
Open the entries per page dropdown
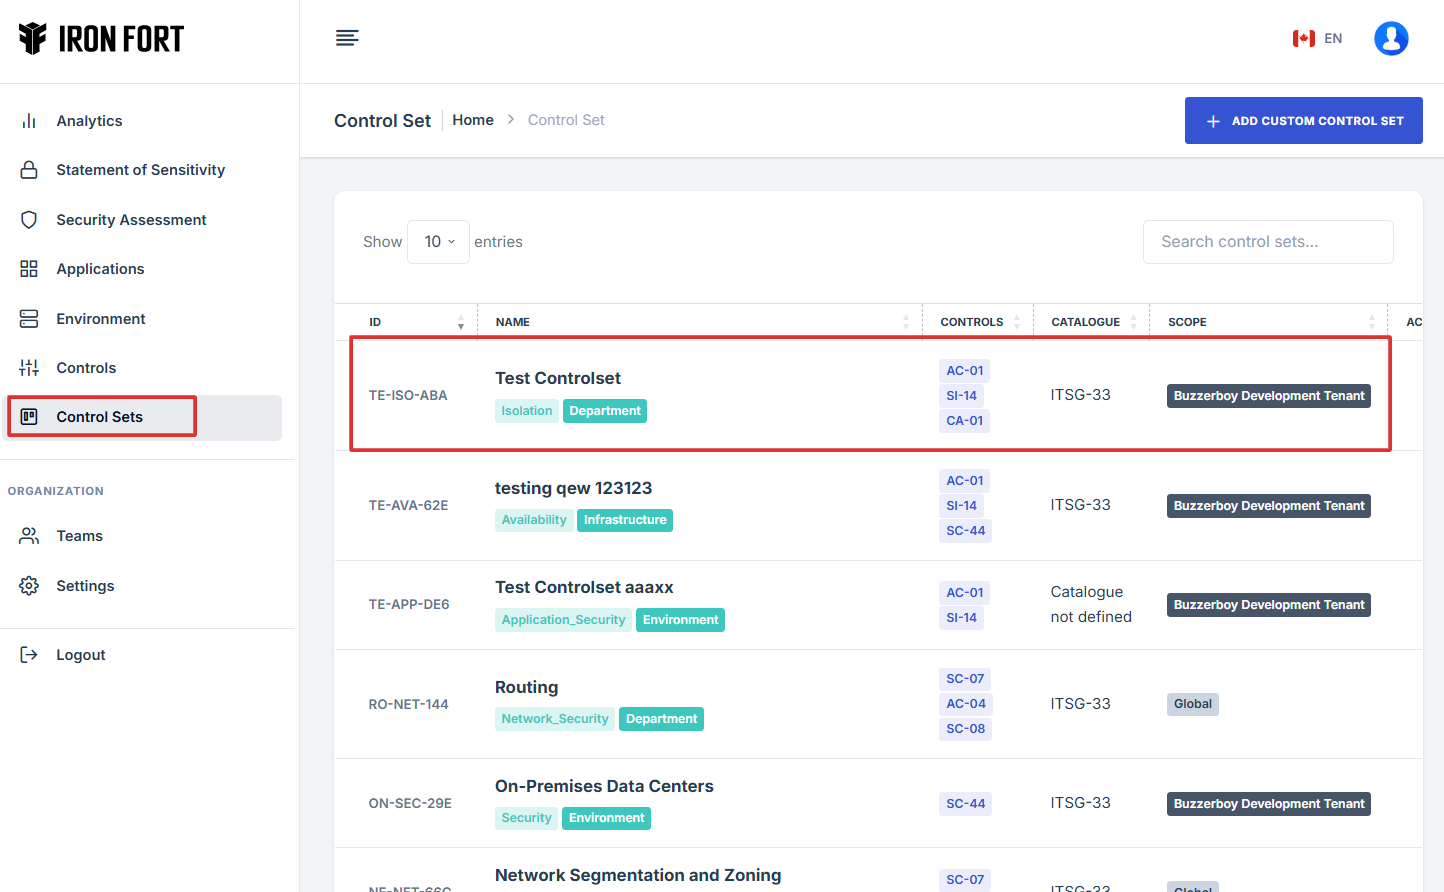[x=438, y=242]
